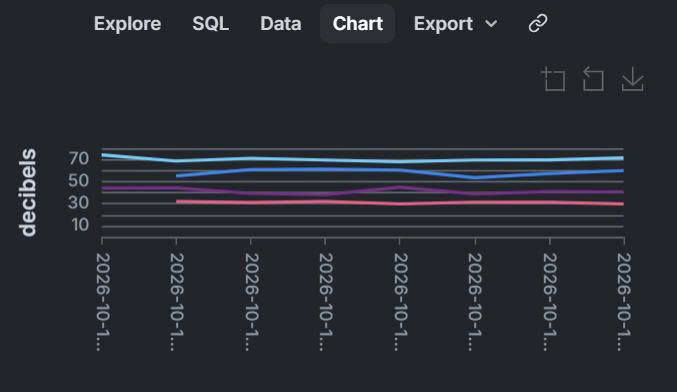
Task: Switch to the SQL tab
Action: (x=211, y=24)
